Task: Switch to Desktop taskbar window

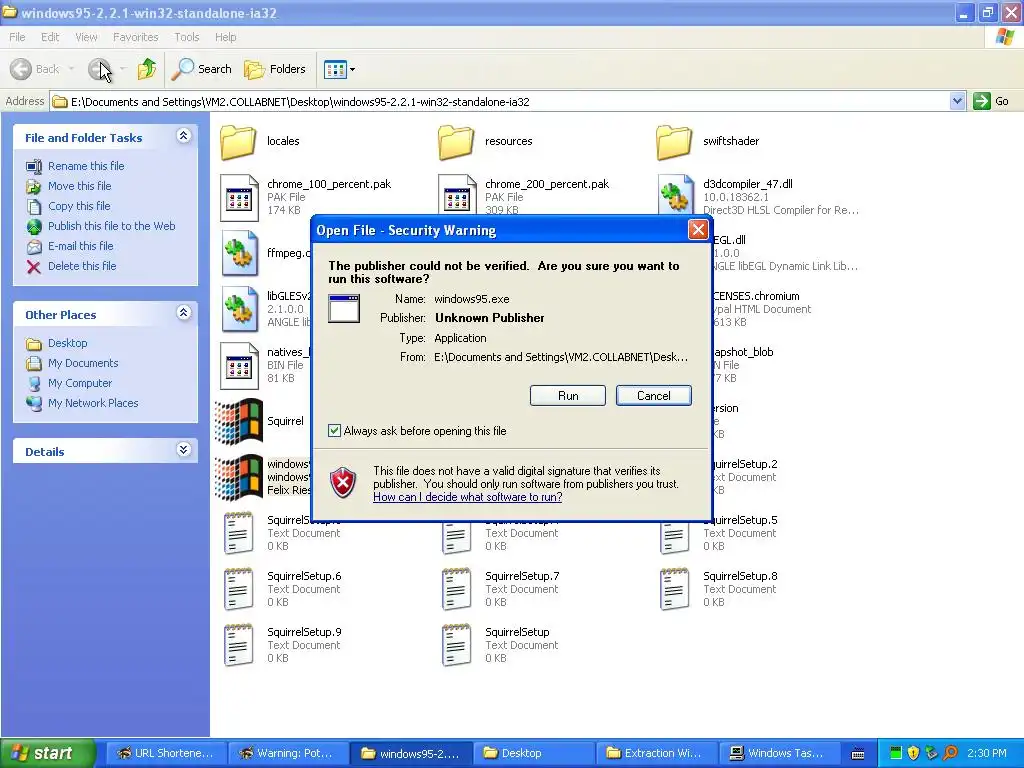Action: tap(534, 753)
